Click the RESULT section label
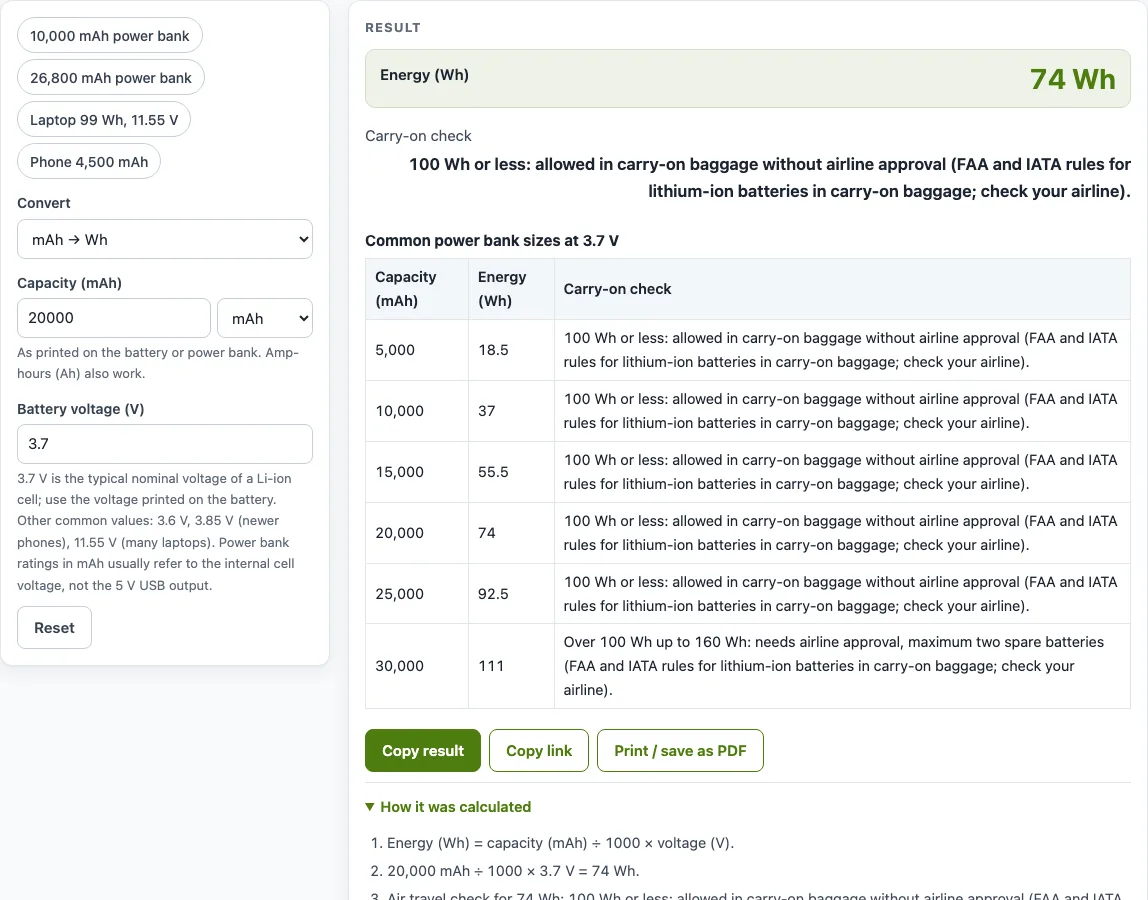Viewport: 1148px width, 900px height. (393, 28)
